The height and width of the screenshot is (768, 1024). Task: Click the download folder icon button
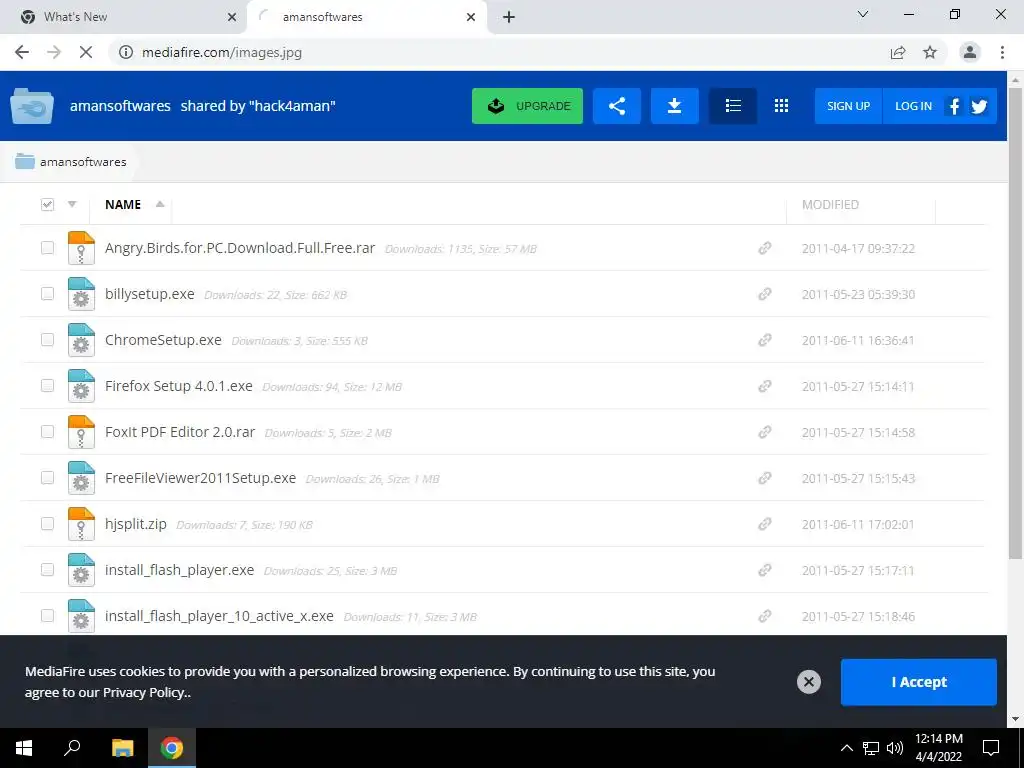pos(675,106)
